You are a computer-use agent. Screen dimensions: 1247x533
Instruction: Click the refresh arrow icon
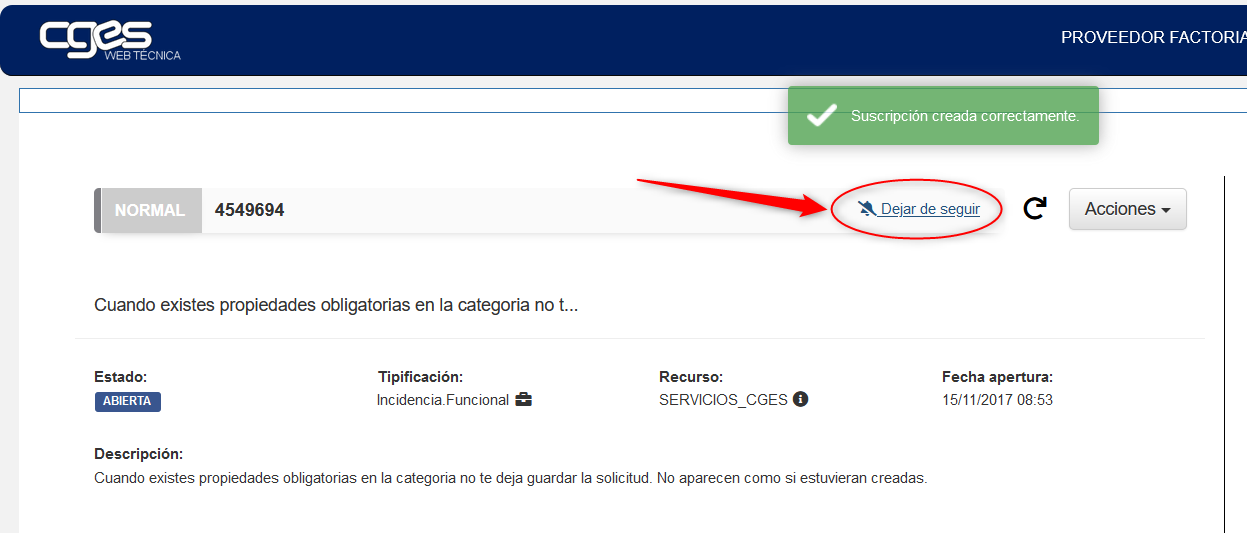1035,208
